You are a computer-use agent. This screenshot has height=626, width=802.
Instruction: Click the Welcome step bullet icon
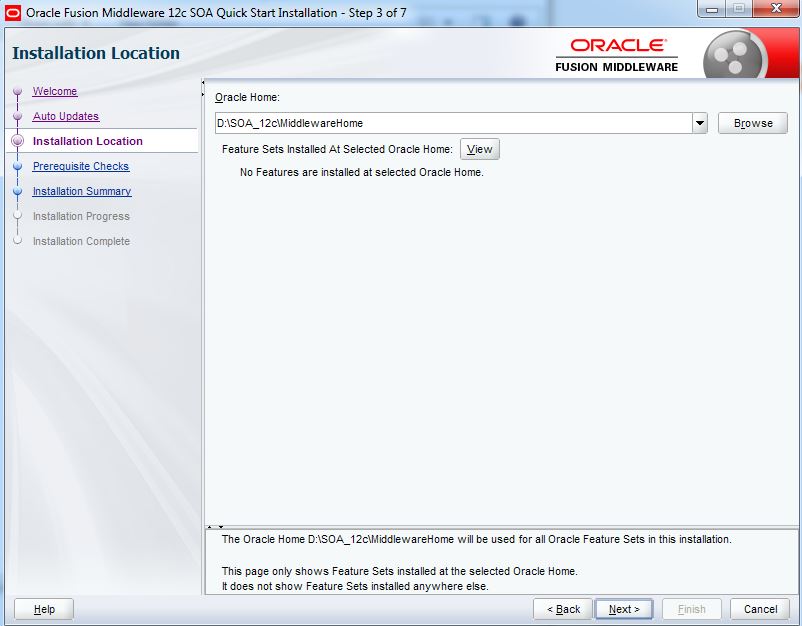(16, 91)
